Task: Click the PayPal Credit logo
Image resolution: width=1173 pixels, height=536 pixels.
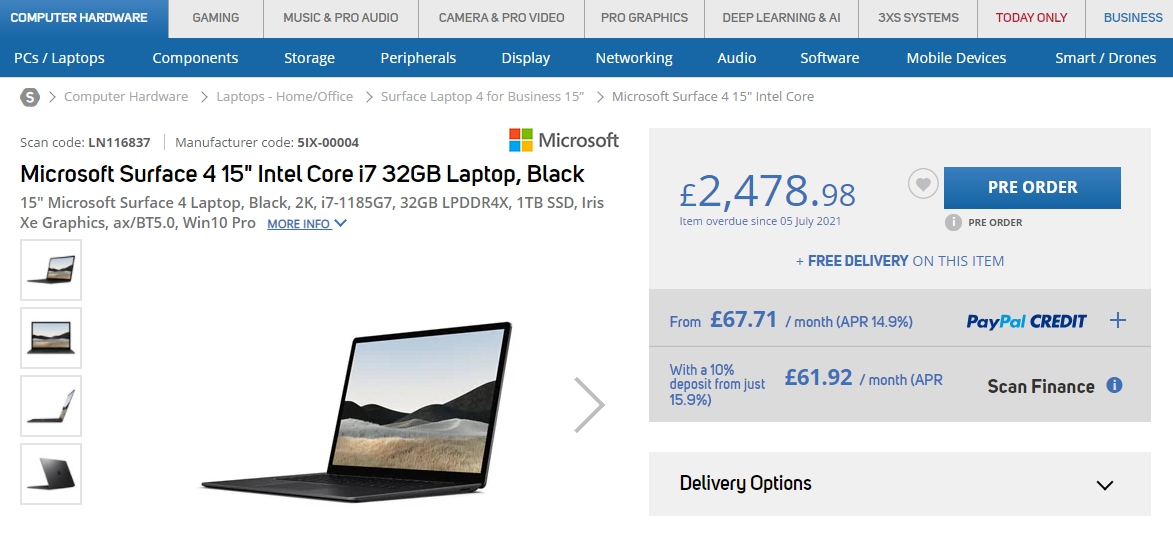Action: coord(1026,321)
